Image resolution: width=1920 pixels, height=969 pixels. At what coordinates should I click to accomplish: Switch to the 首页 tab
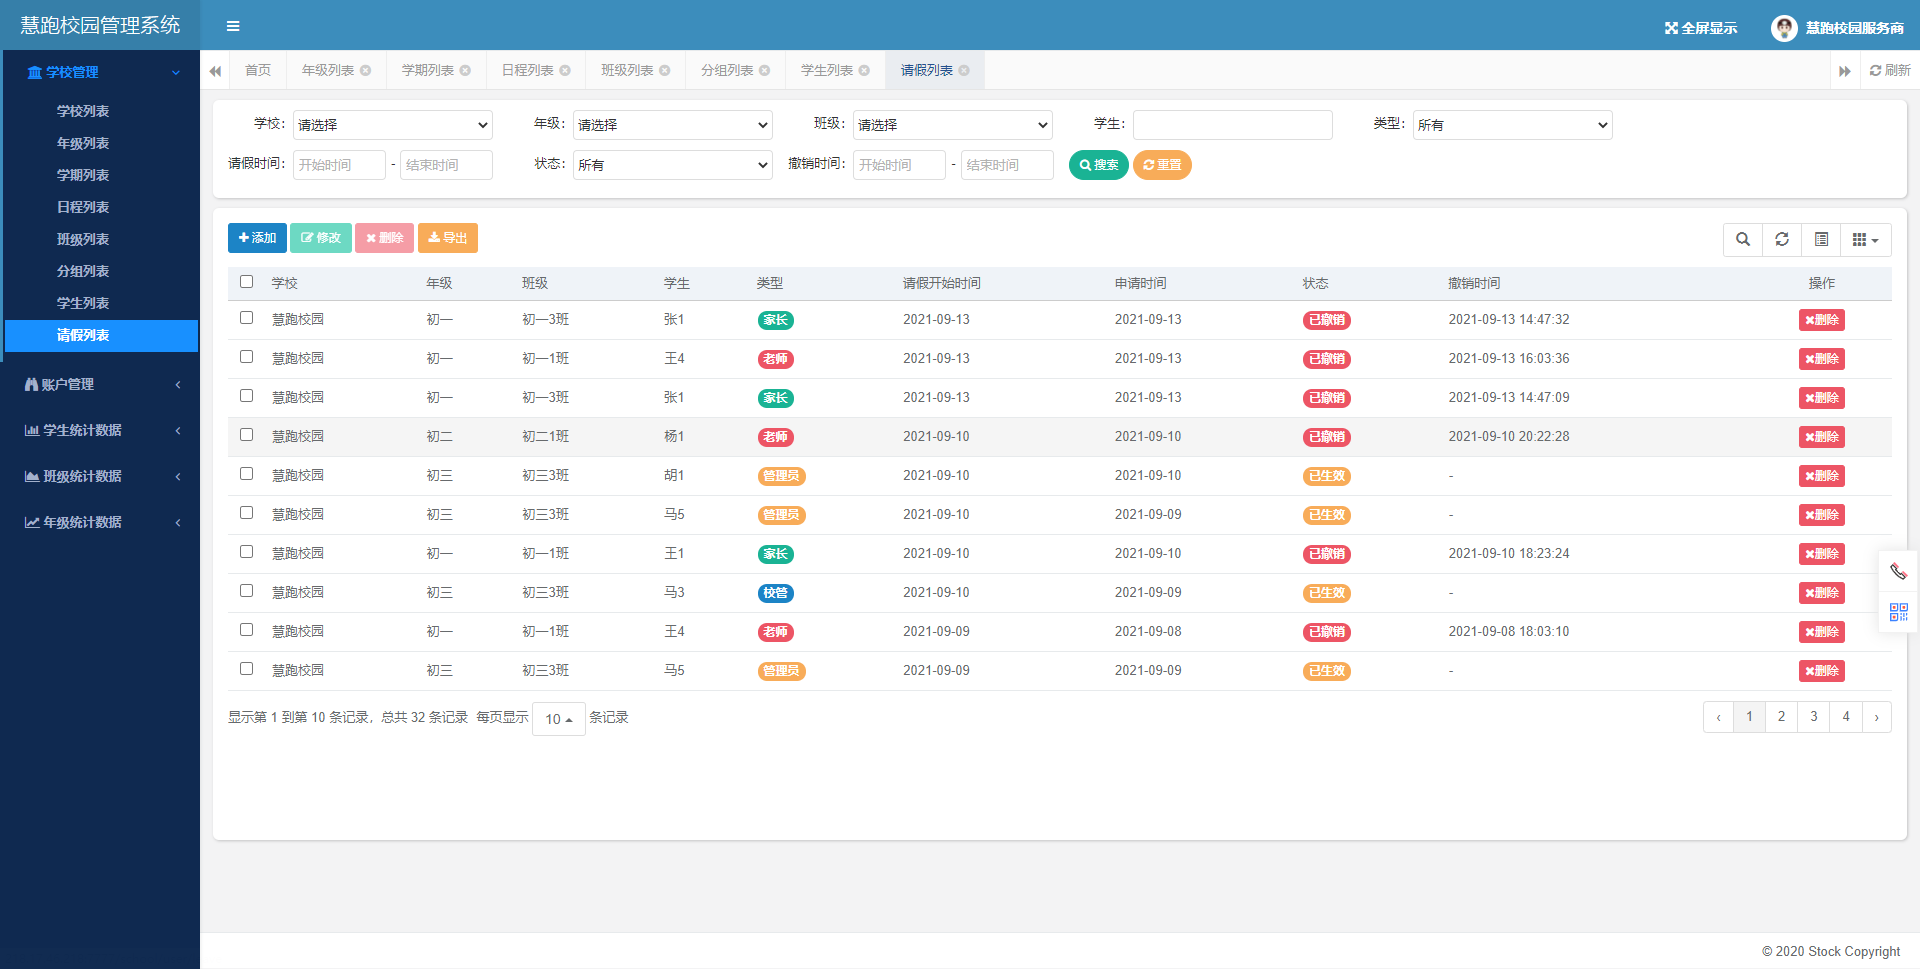click(258, 71)
